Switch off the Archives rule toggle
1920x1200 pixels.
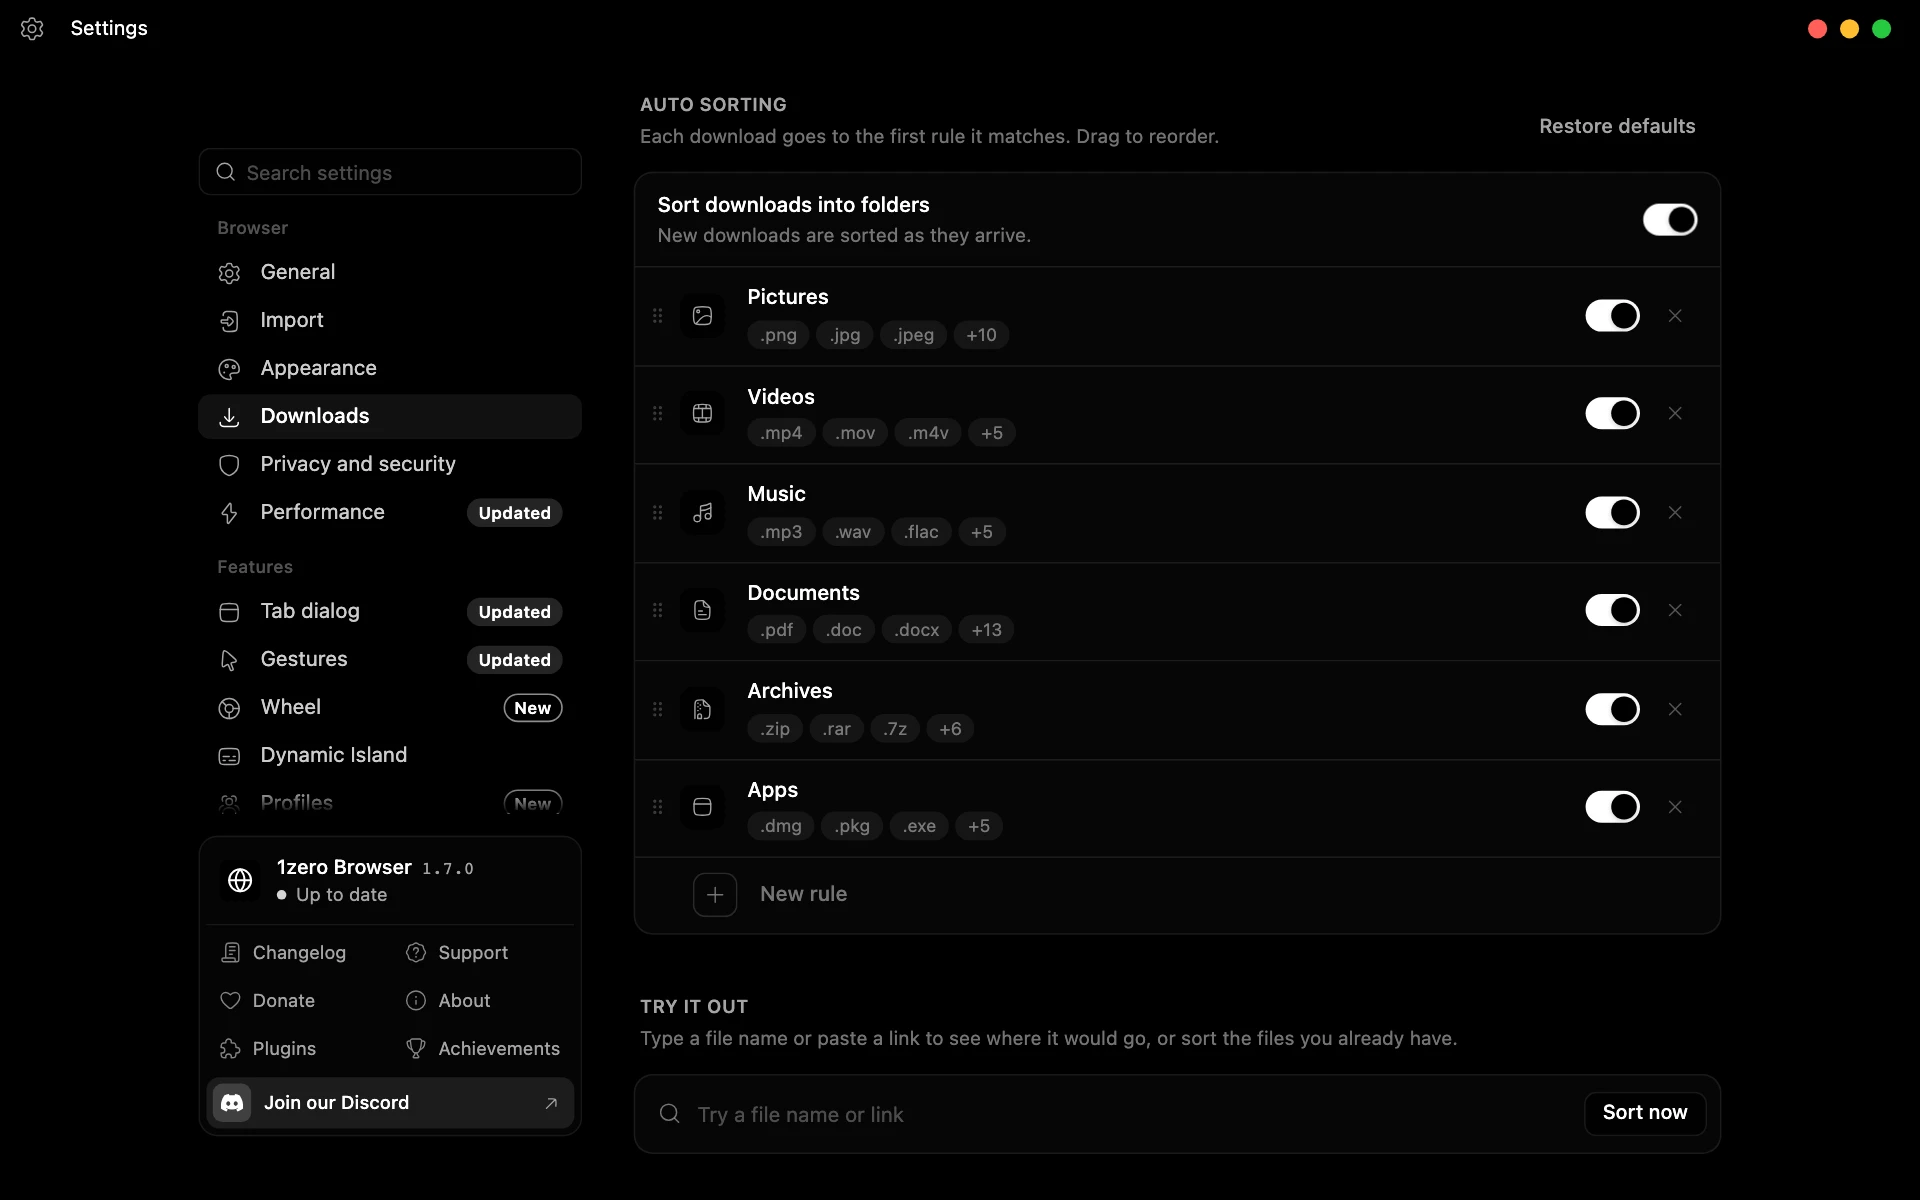pyautogui.click(x=1612, y=709)
